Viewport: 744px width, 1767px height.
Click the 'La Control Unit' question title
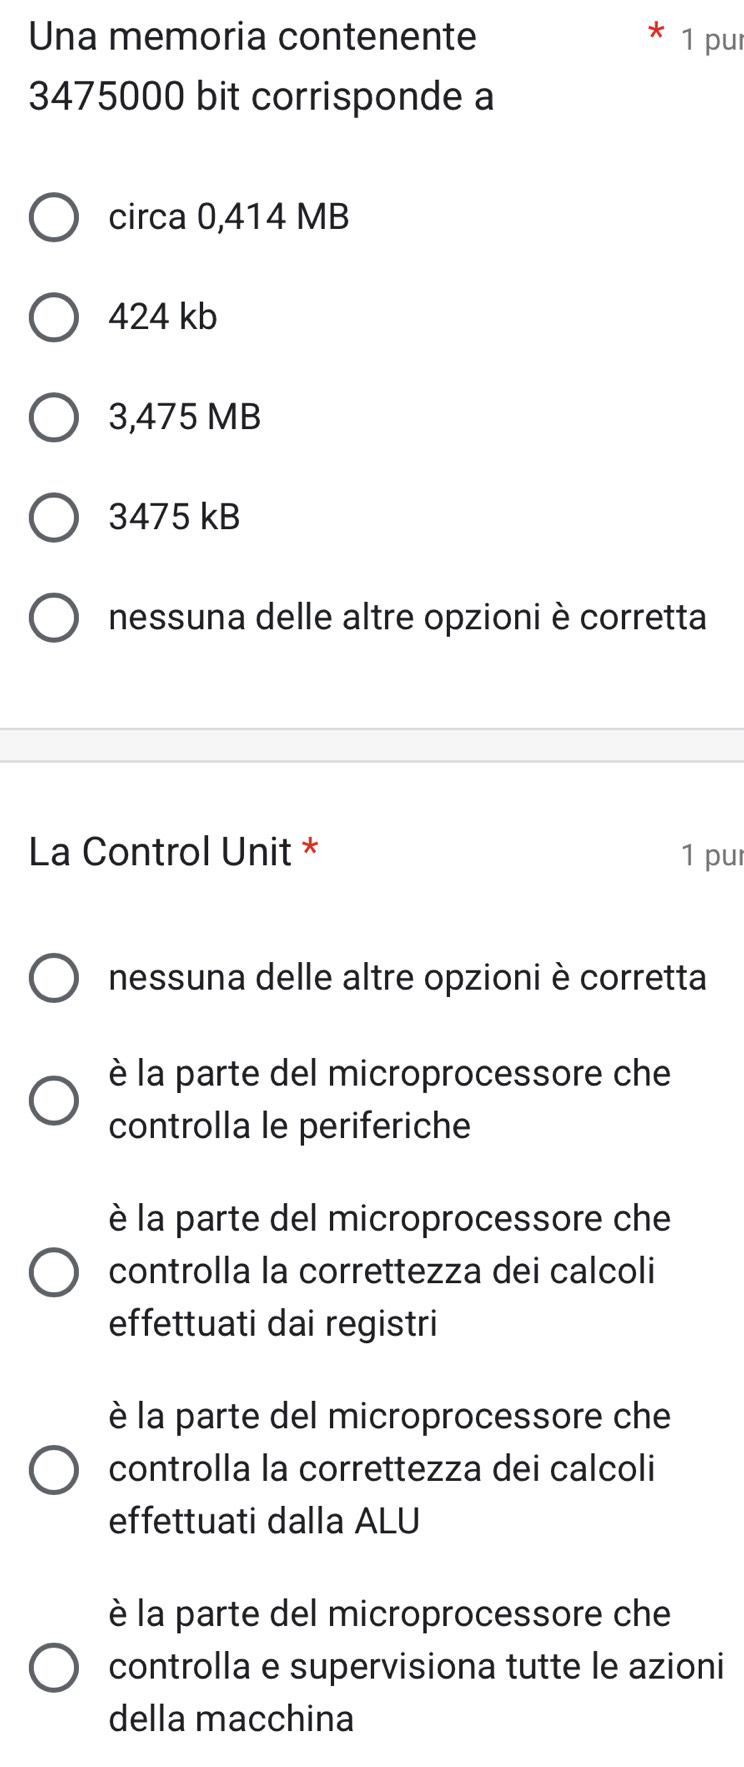160,852
